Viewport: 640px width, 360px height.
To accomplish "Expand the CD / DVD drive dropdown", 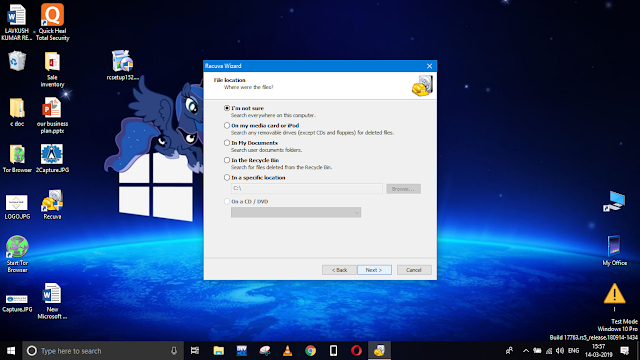I will [296, 213].
